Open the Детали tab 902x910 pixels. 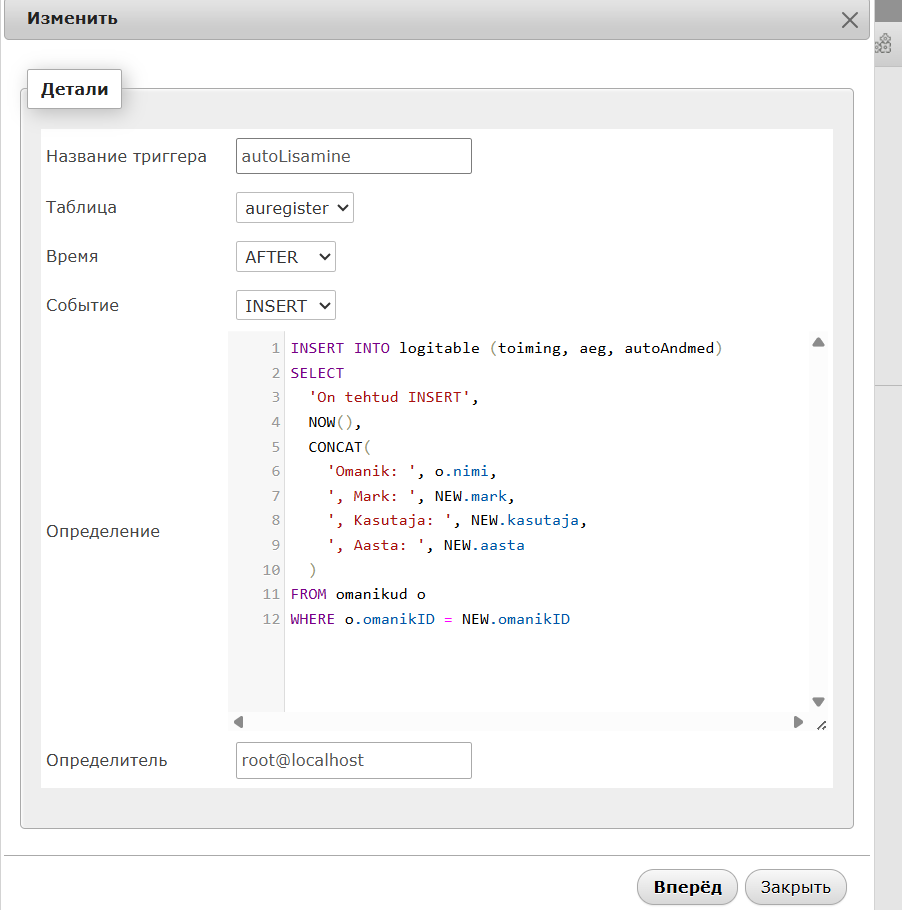pyautogui.click(x=74, y=89)
